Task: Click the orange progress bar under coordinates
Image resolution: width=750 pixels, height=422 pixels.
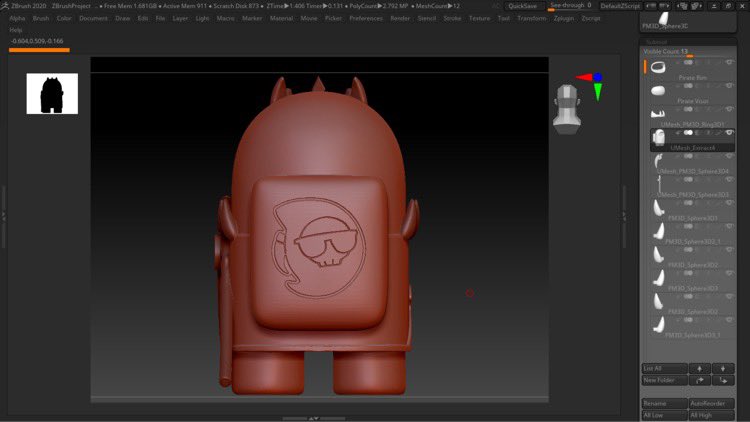Action: point(39,50)
